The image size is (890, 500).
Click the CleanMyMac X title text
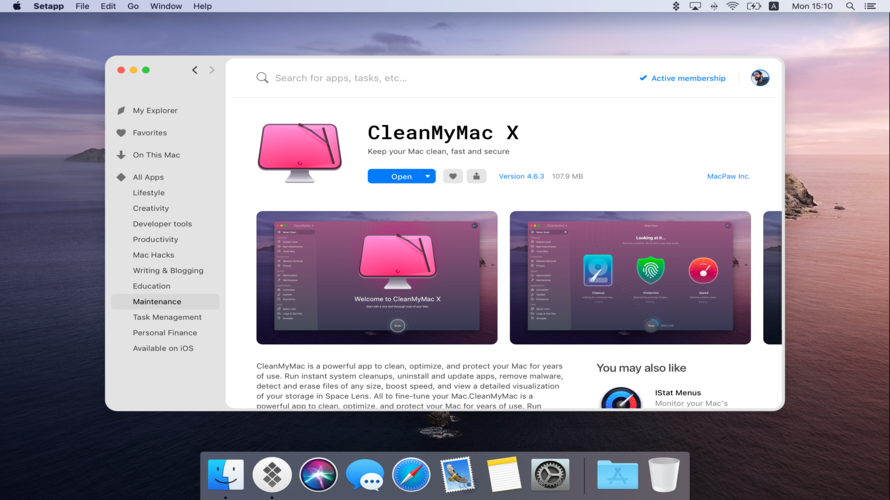tap(443, 133)
